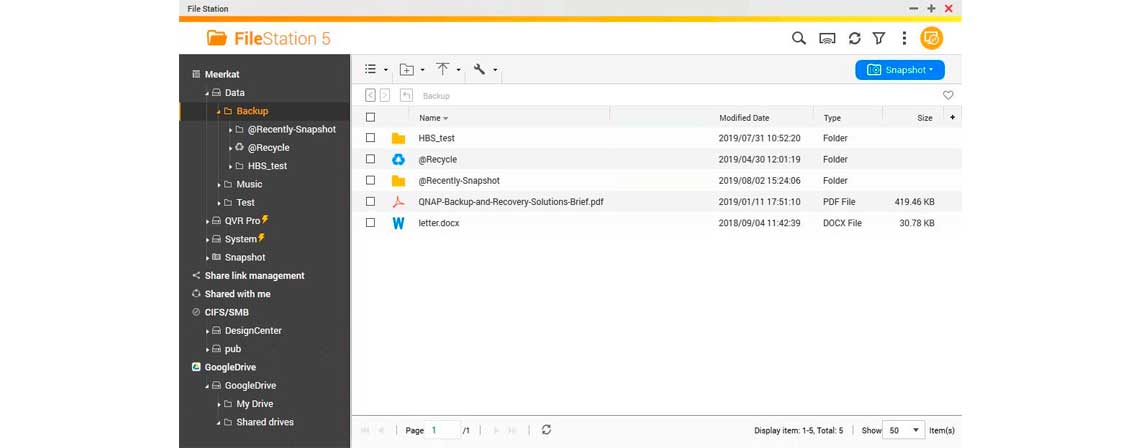1140x448 pixels.
Task: Open the items-per-page Show dropdown
Action: pos(905,430)
